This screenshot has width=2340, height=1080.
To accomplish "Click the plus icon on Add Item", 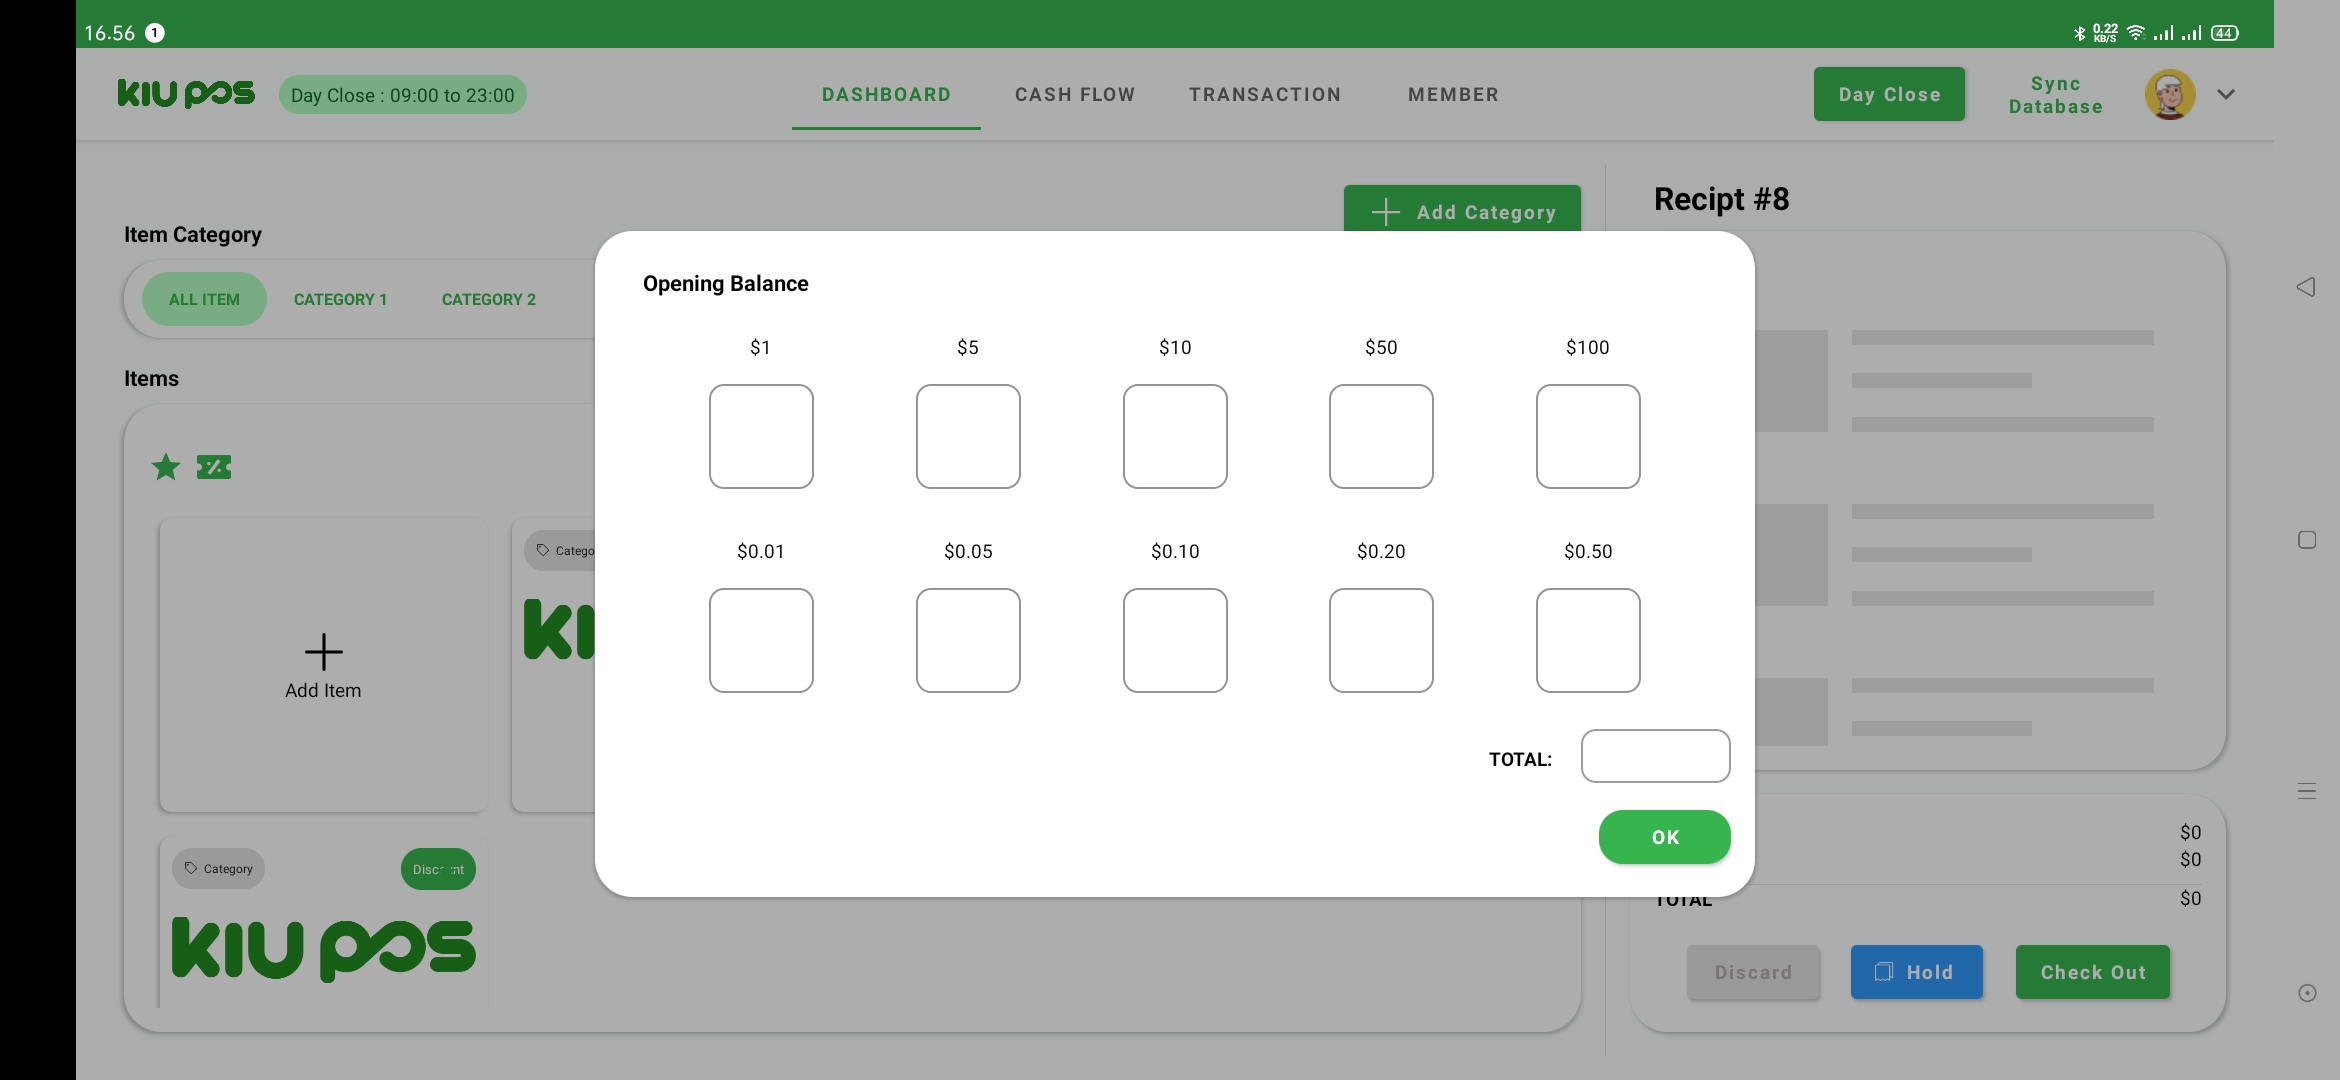I will coord(323,652).
